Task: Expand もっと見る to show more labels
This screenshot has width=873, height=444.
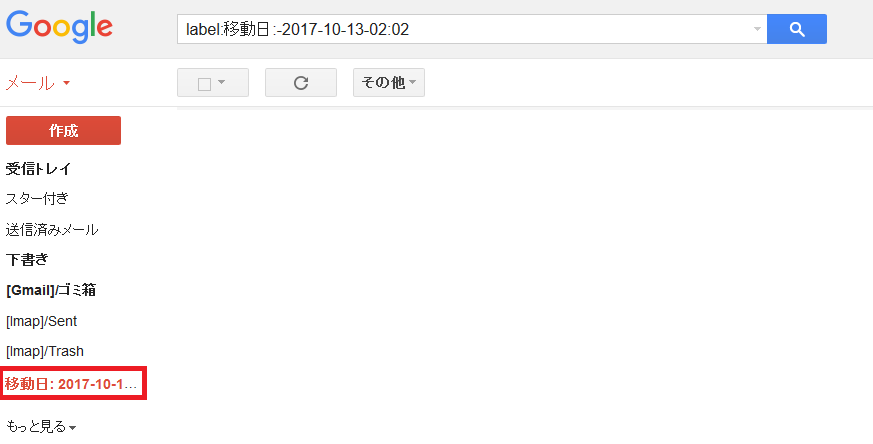Action: (x=41, y=427)
